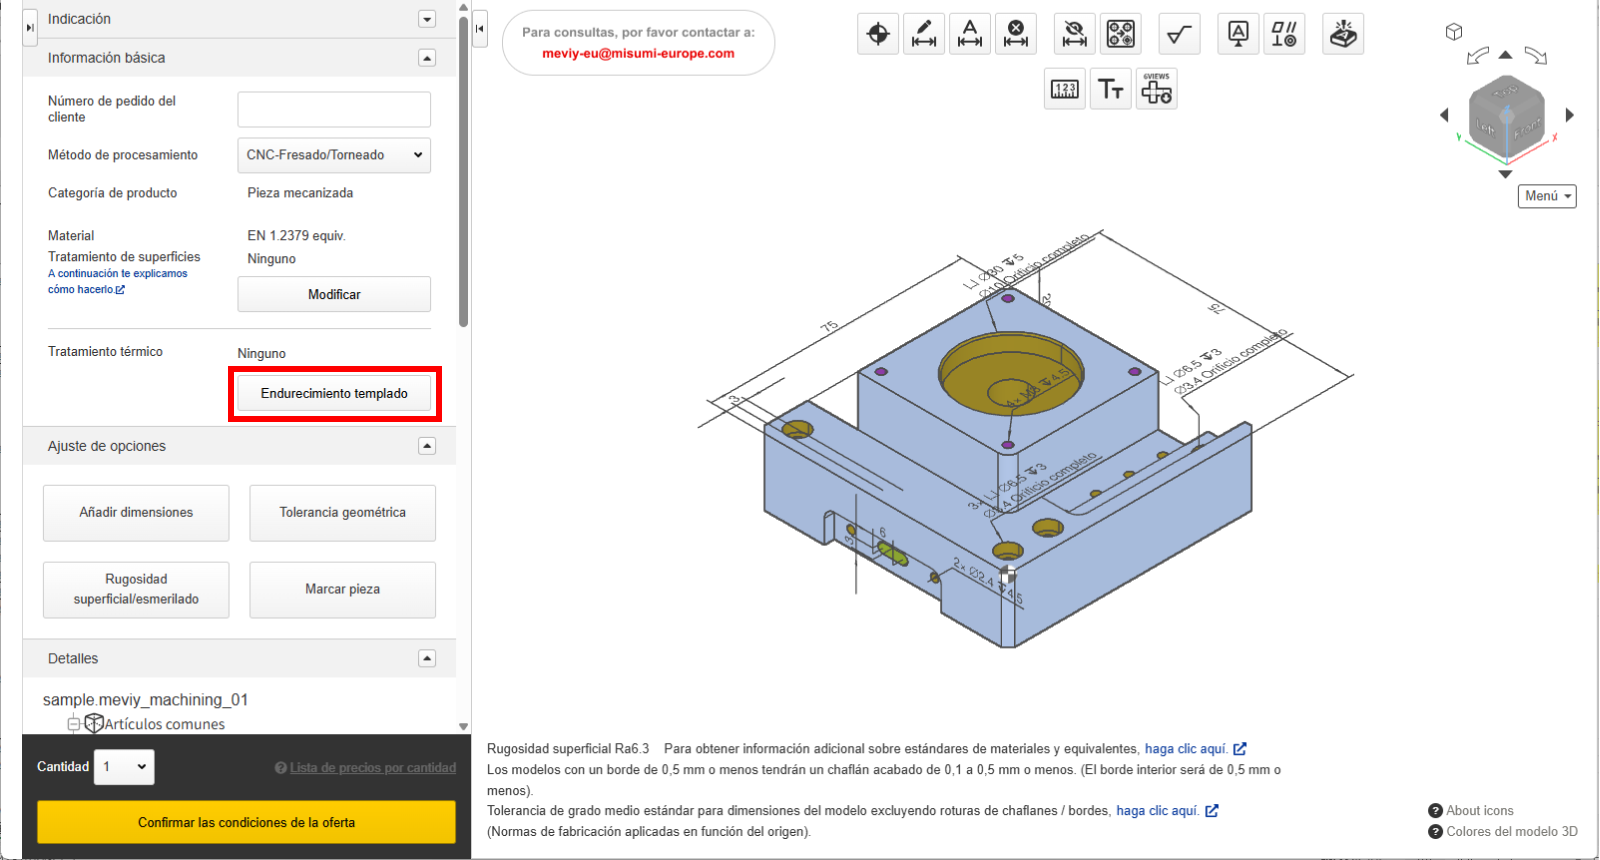The image size is (1600, 860).
Task: Select the text size Tt icon
Action: 1110,89
